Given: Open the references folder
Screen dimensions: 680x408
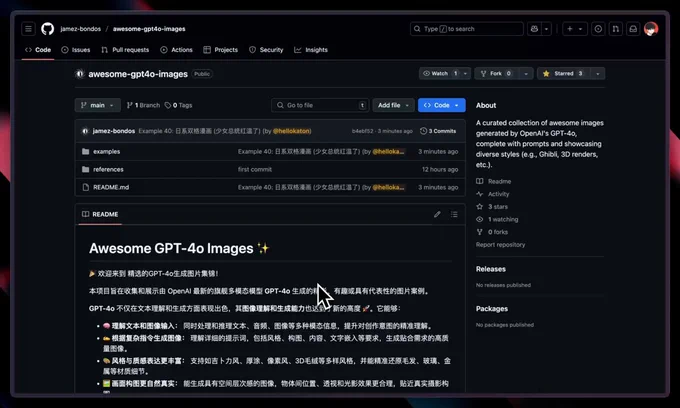Looking at the screenshot, I should pyautogui.click(x=108, y=170).
